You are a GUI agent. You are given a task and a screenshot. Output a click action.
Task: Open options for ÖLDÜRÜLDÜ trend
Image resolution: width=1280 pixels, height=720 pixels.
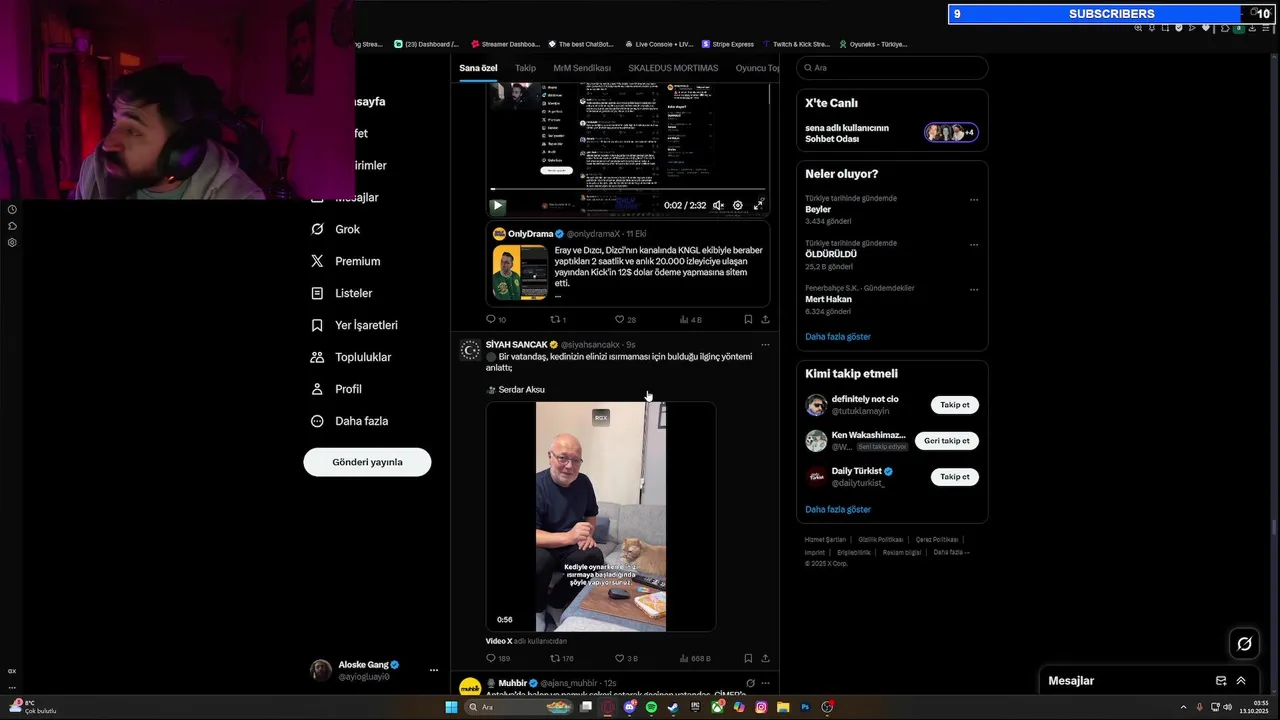point(973,245)
